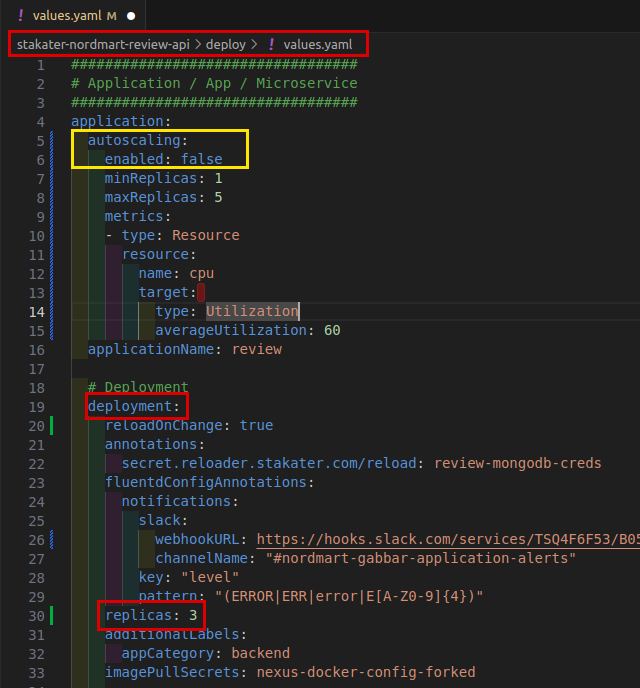Click the green added-line gutter marker at line 20
The height and width of the screenshot is (688, 640).
pyautogui.click(x=52, y=425)
